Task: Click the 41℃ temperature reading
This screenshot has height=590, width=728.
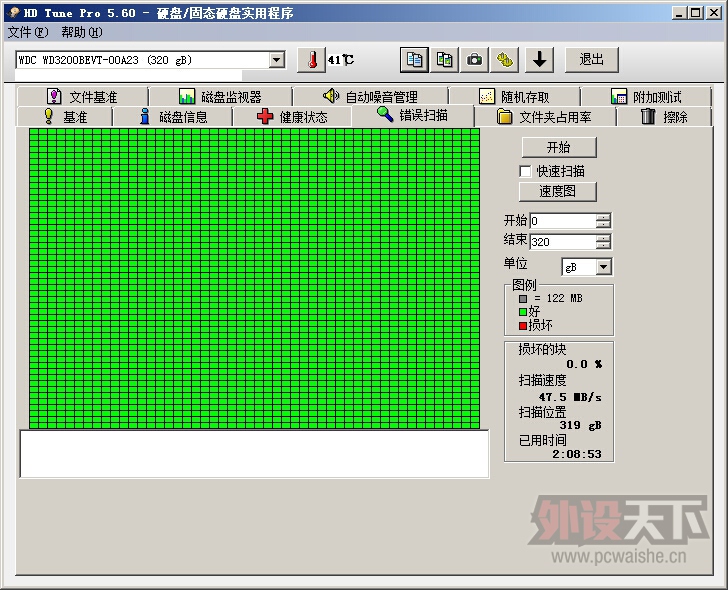Action: (340, 60)
